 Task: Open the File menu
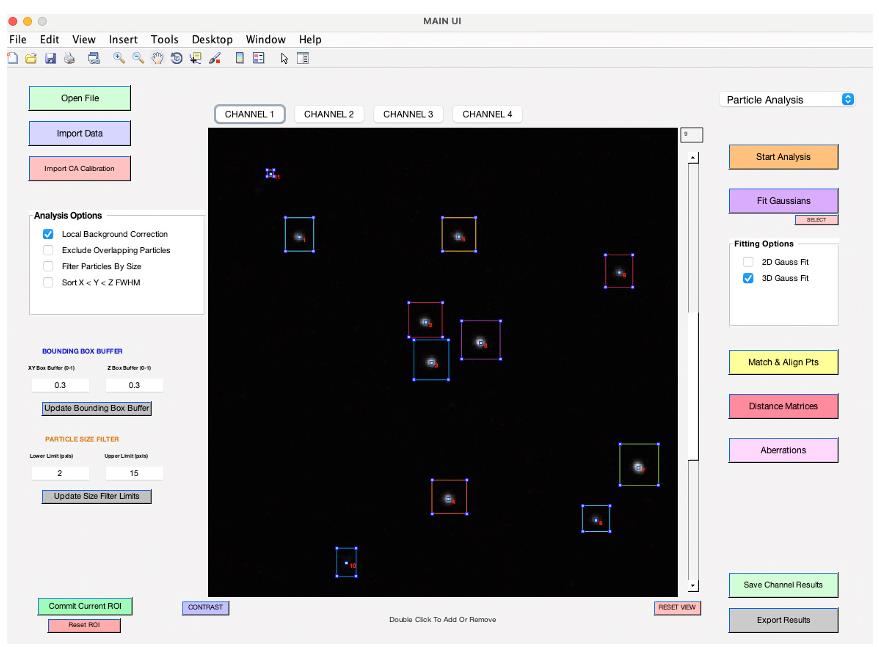(x=18, y=39)
